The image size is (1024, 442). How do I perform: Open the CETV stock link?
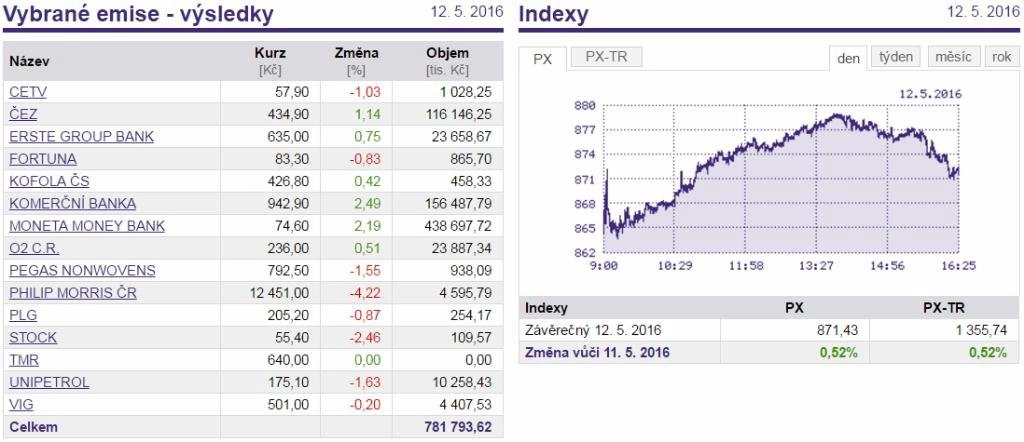tap(28, 93)
